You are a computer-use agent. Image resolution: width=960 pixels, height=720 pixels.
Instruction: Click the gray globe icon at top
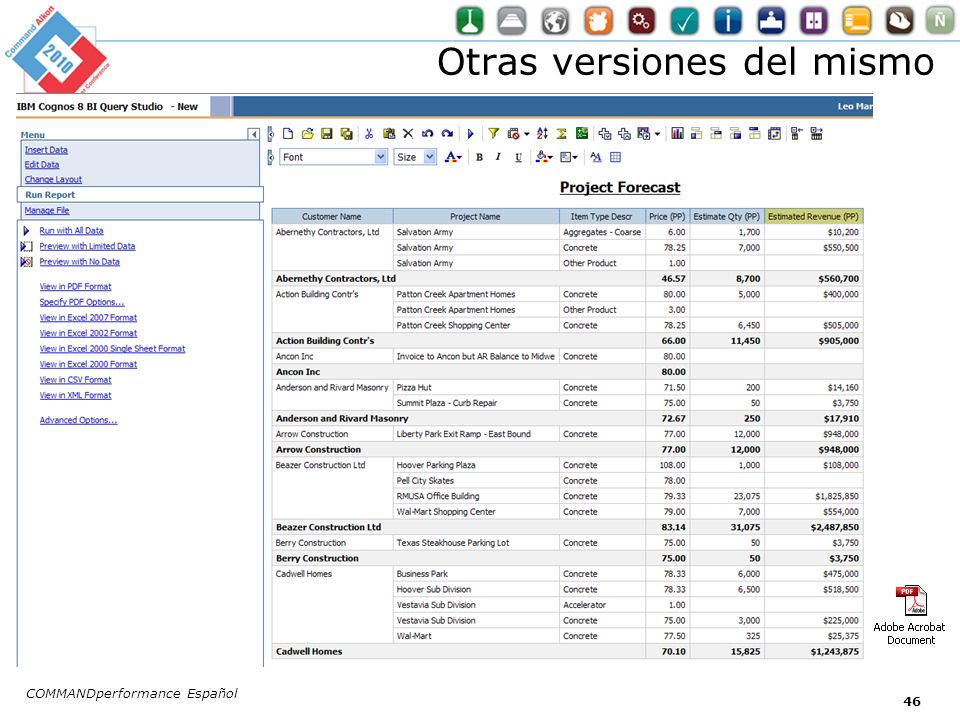click(x=555, y=21)
